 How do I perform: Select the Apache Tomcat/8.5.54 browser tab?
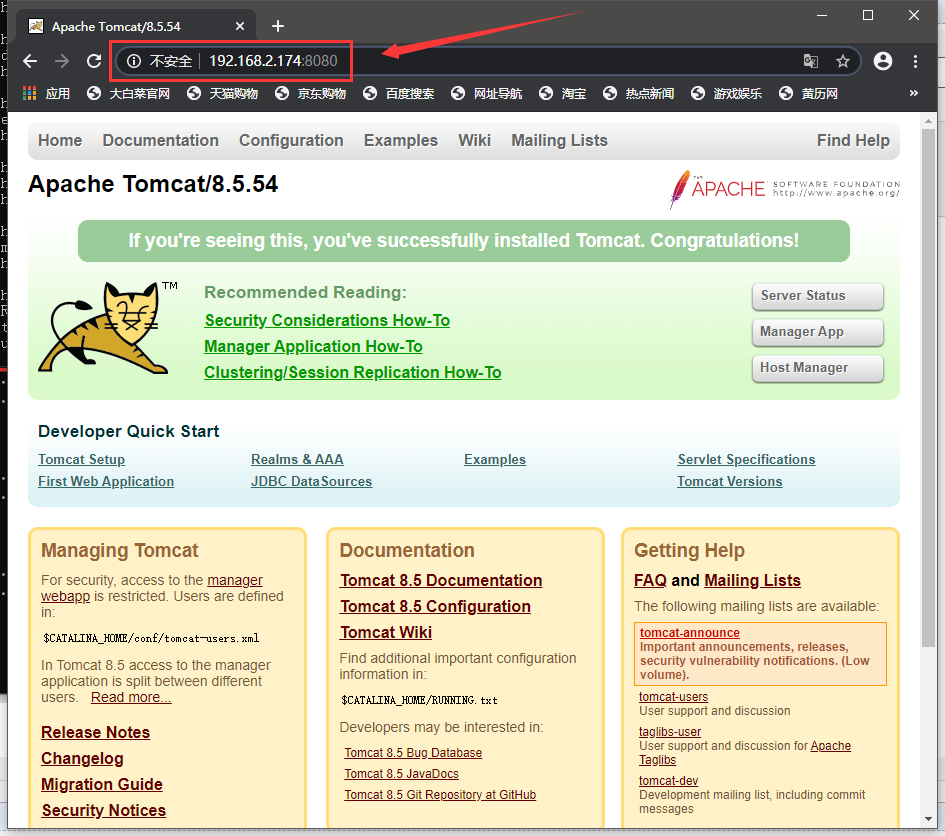tap(134, 26)
